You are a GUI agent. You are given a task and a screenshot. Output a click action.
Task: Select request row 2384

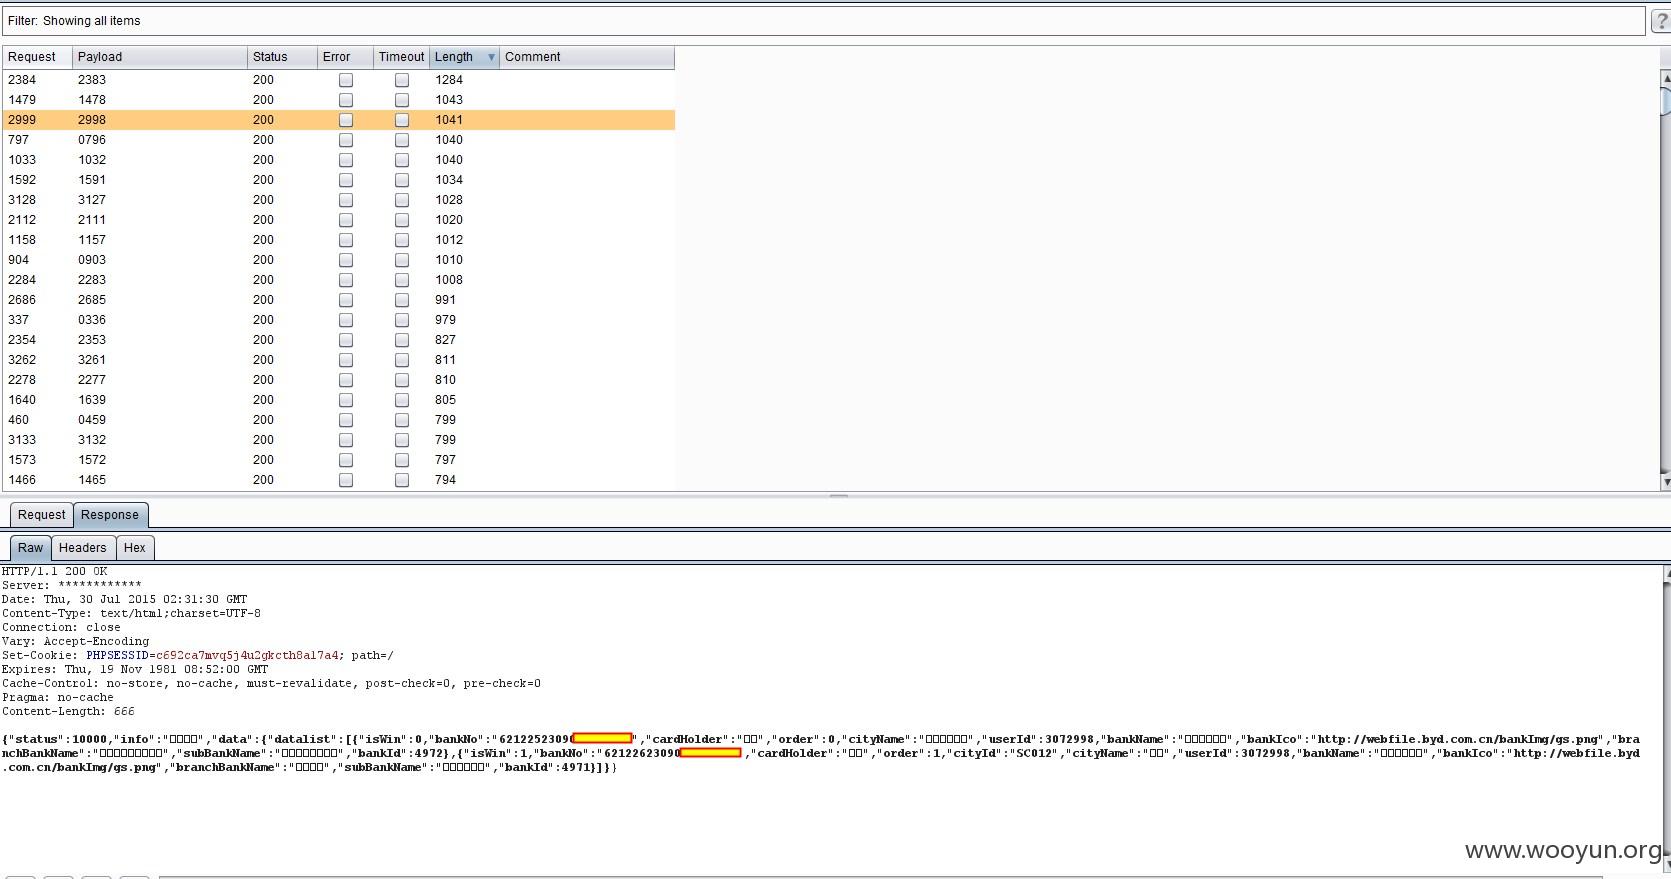pyautogui.click(x=338, y=80)
